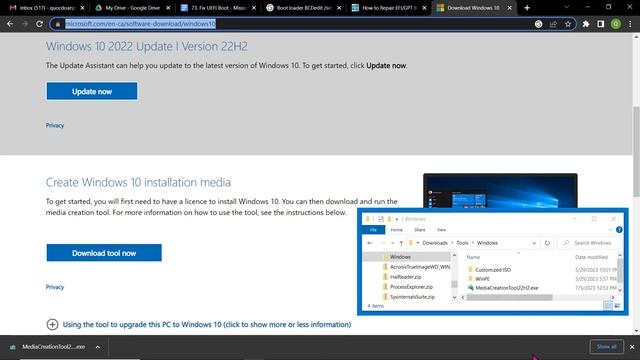Open the Privacy link under Update now
This screenshot has height=360, width=640.
click(55, 125)
